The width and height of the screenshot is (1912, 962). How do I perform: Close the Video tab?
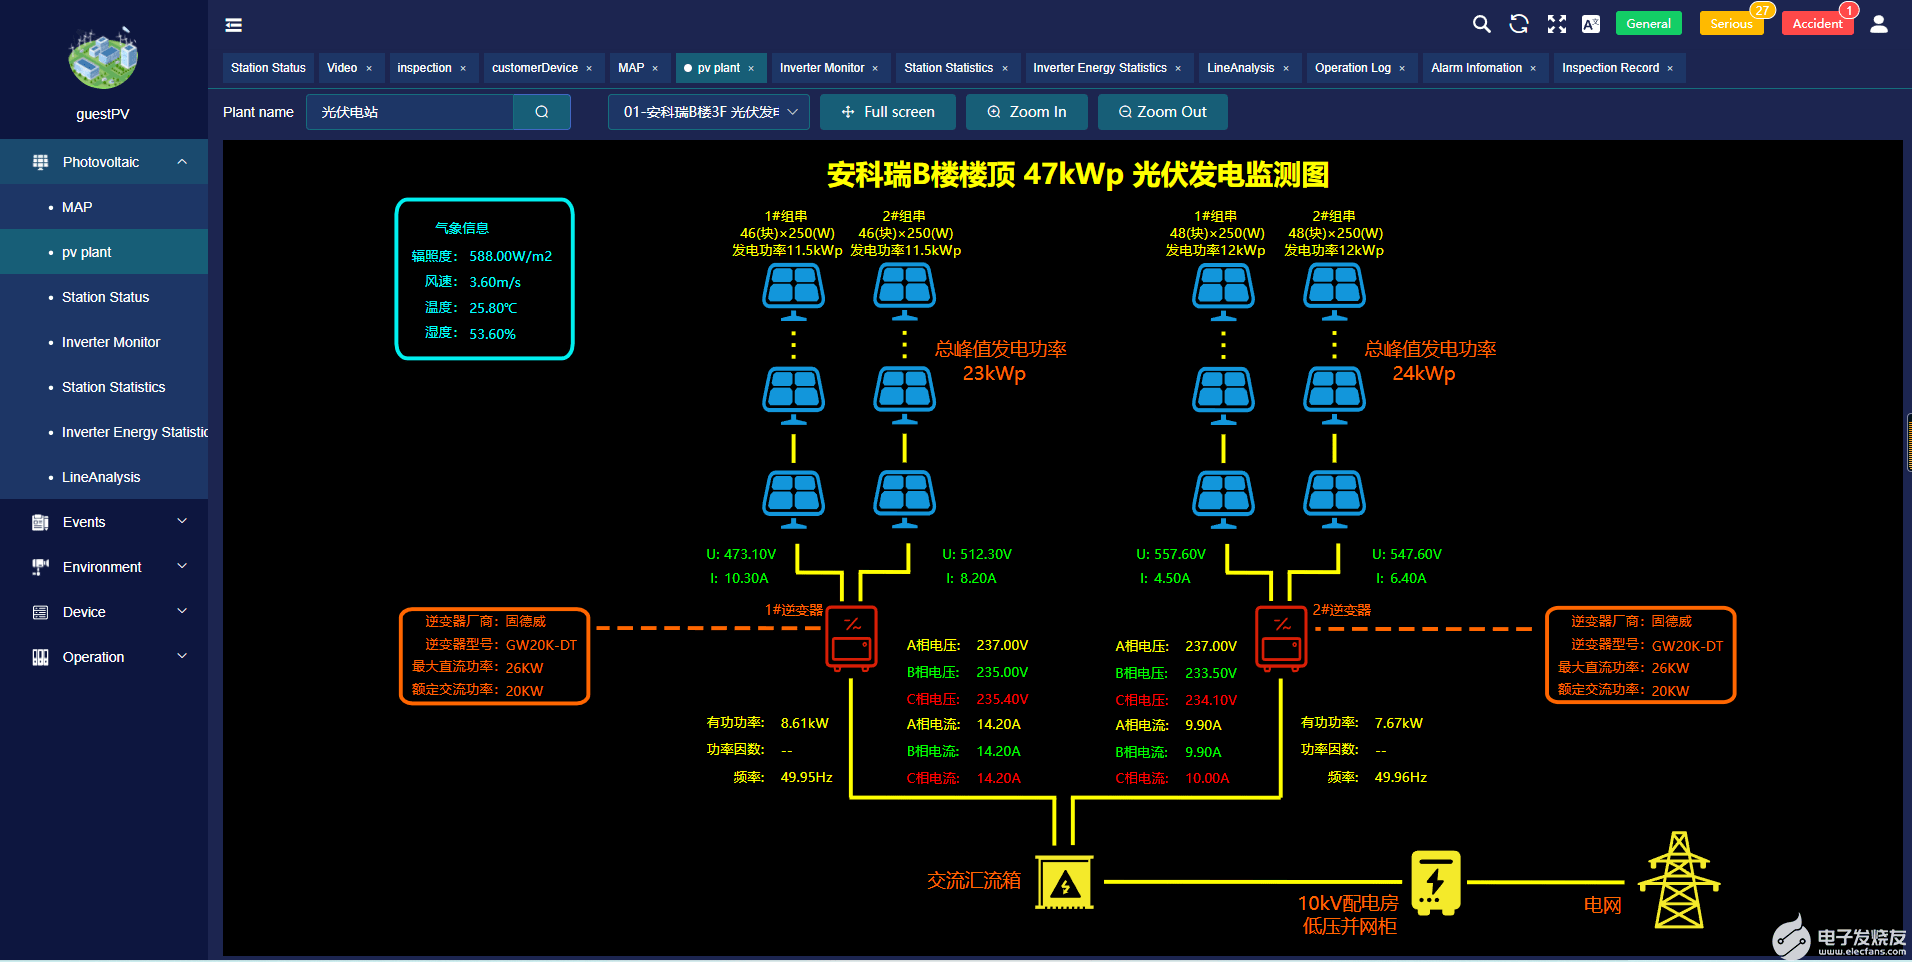369,68
